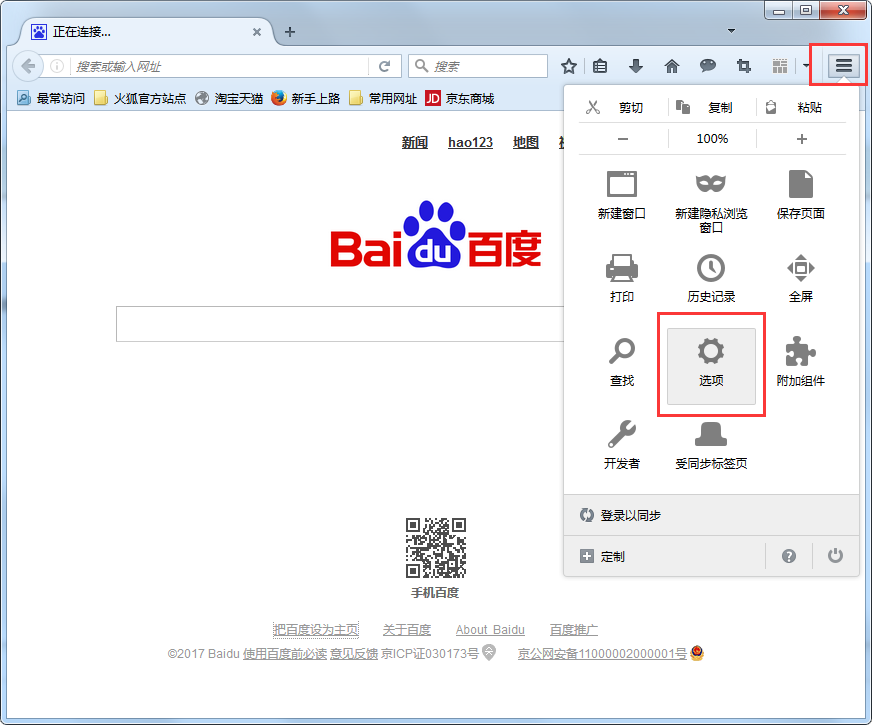872x725 pixels.
Task: Expand the dropdown next to grid icon
Action: 806,67
